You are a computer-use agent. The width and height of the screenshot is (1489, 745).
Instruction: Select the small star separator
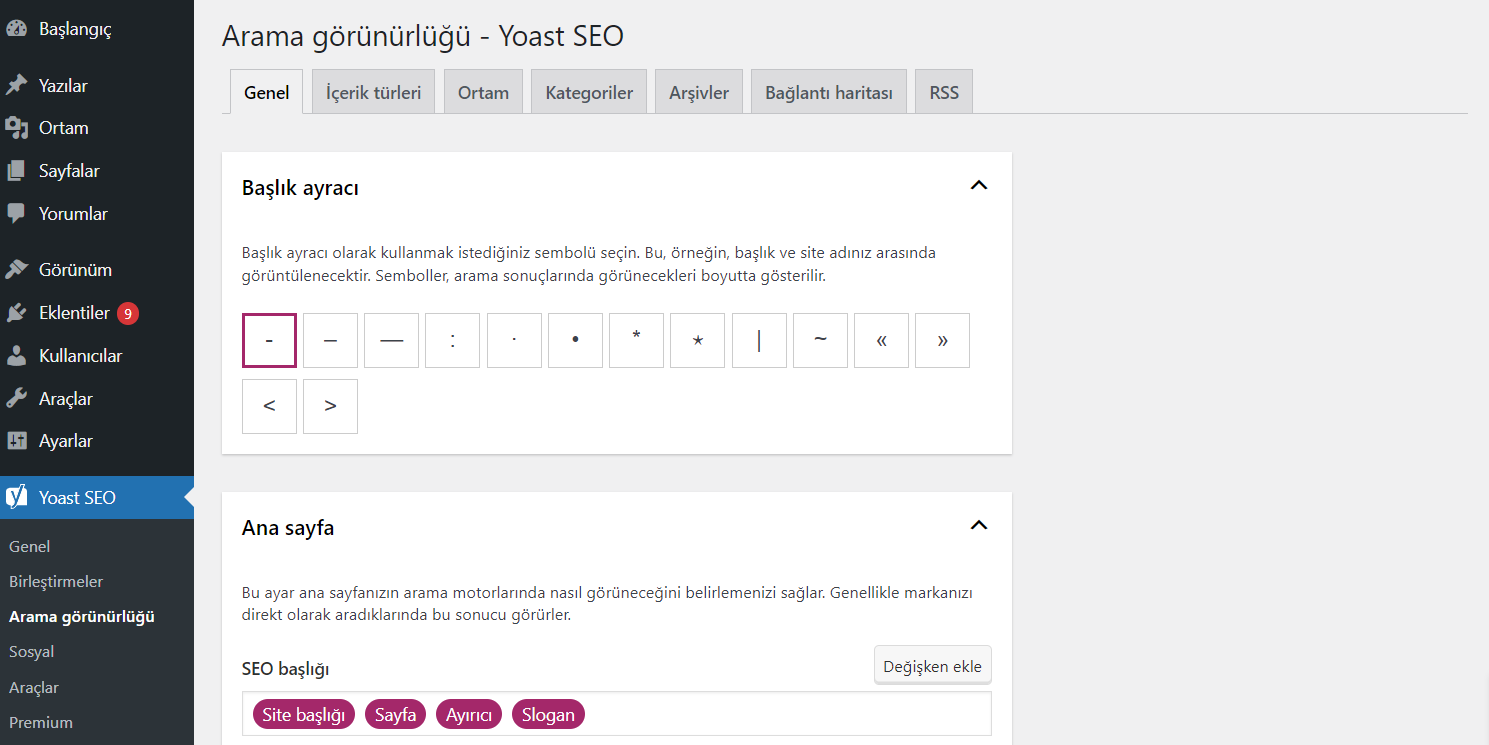tap(697, 340)
